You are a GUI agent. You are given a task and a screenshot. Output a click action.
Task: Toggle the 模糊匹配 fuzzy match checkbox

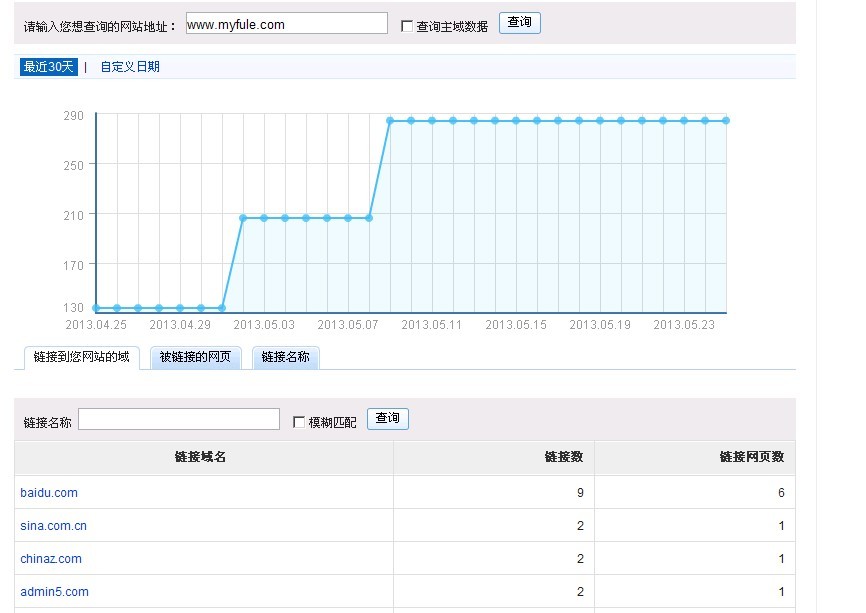[x=299, y=422]
